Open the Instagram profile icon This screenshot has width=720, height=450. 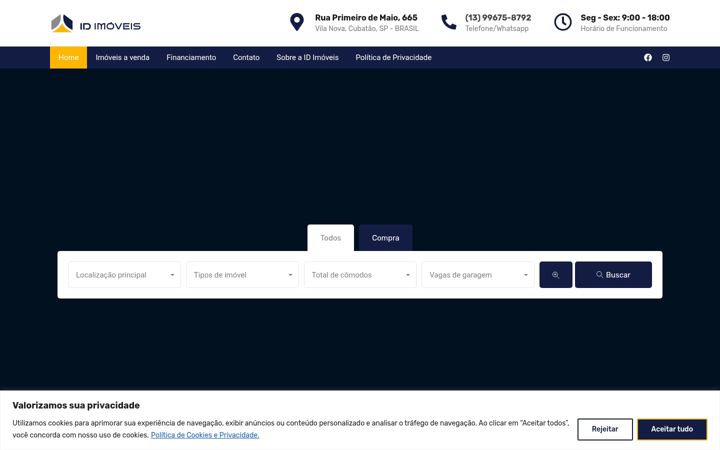click(666, 57)
